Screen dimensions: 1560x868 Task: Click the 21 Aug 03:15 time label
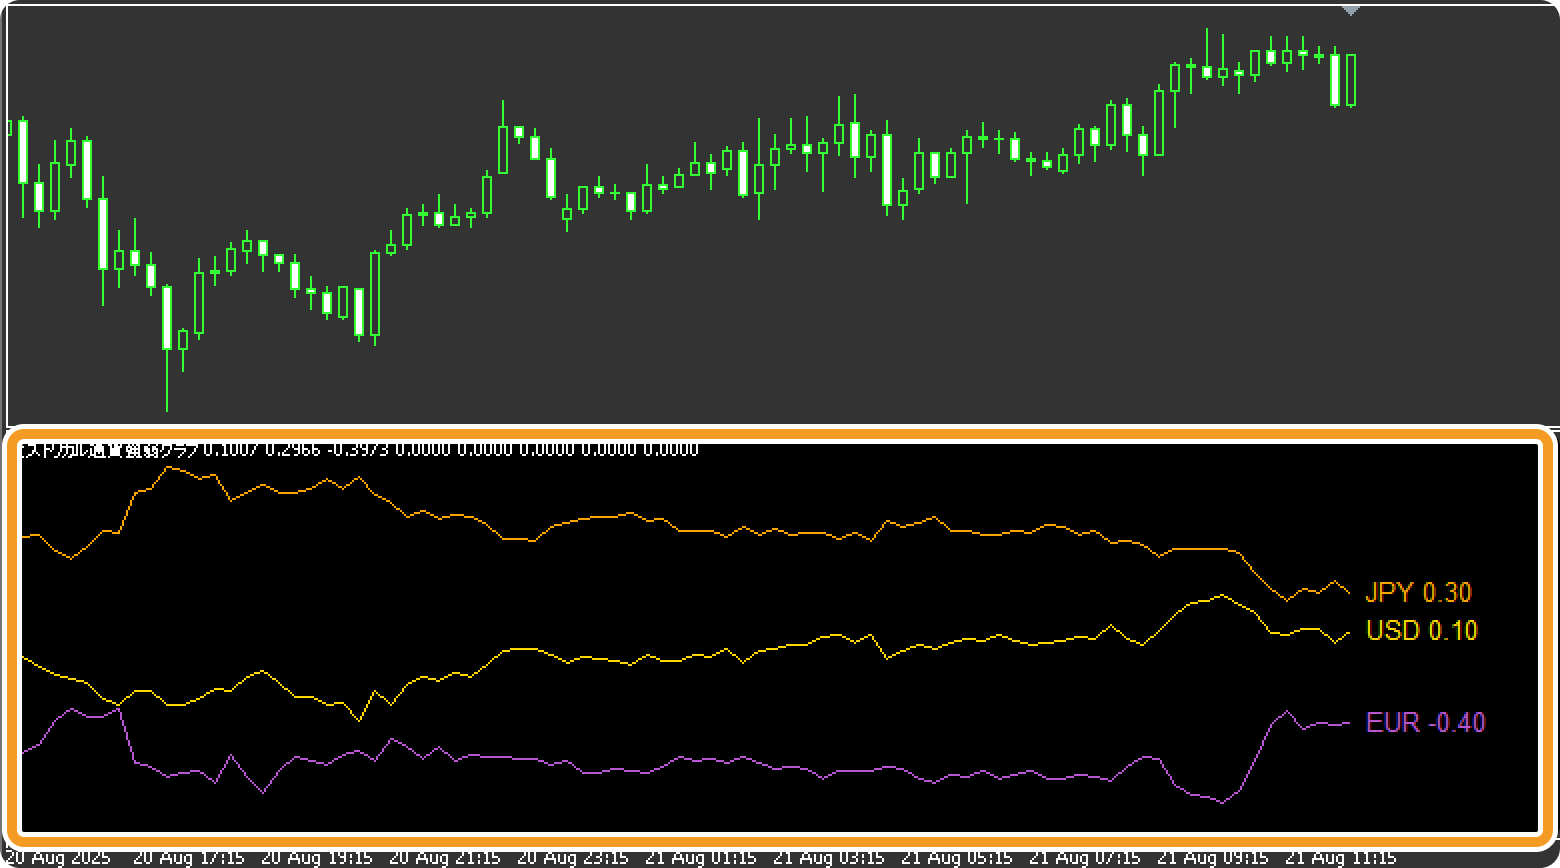829,858
